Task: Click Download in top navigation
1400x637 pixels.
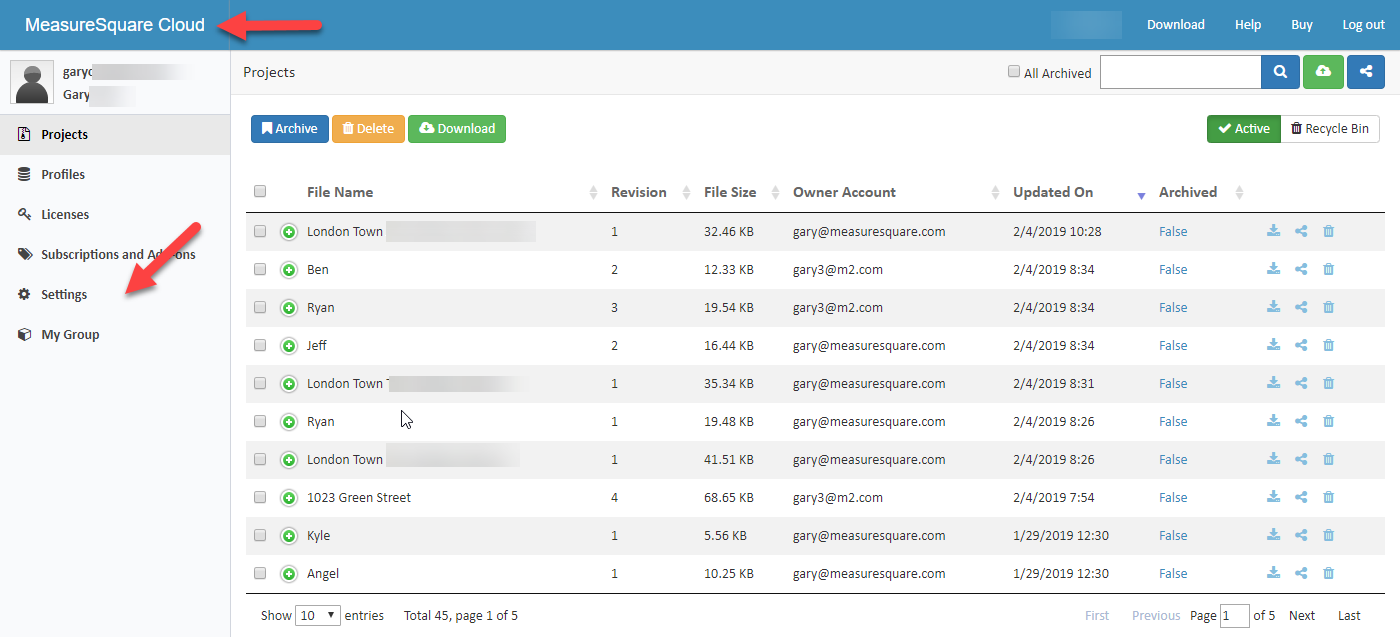Action: coord(1176,25)
